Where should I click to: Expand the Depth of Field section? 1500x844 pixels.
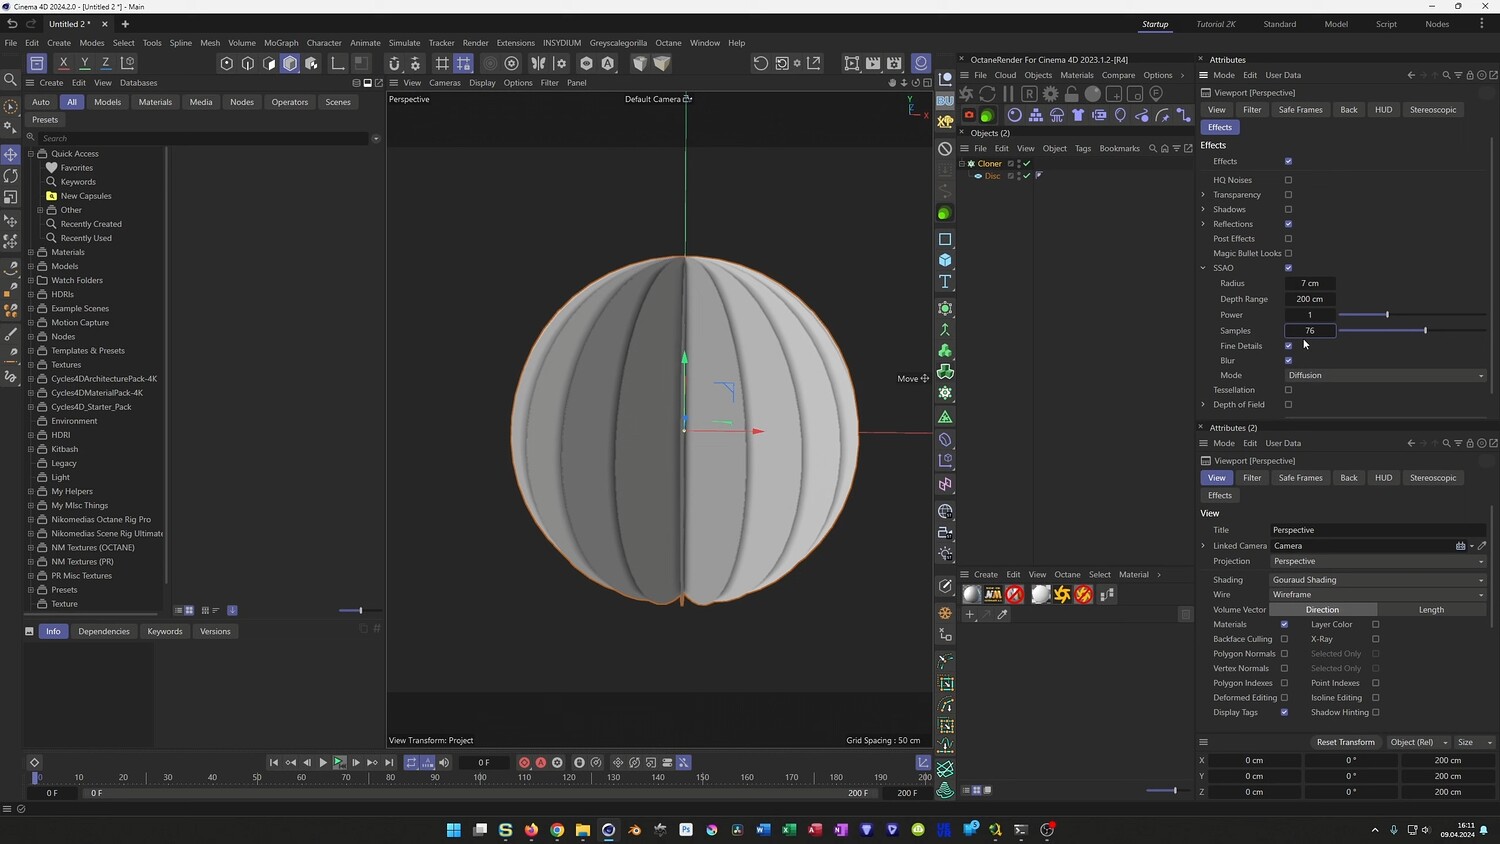pyautogui.click(x=1203, y=405)
